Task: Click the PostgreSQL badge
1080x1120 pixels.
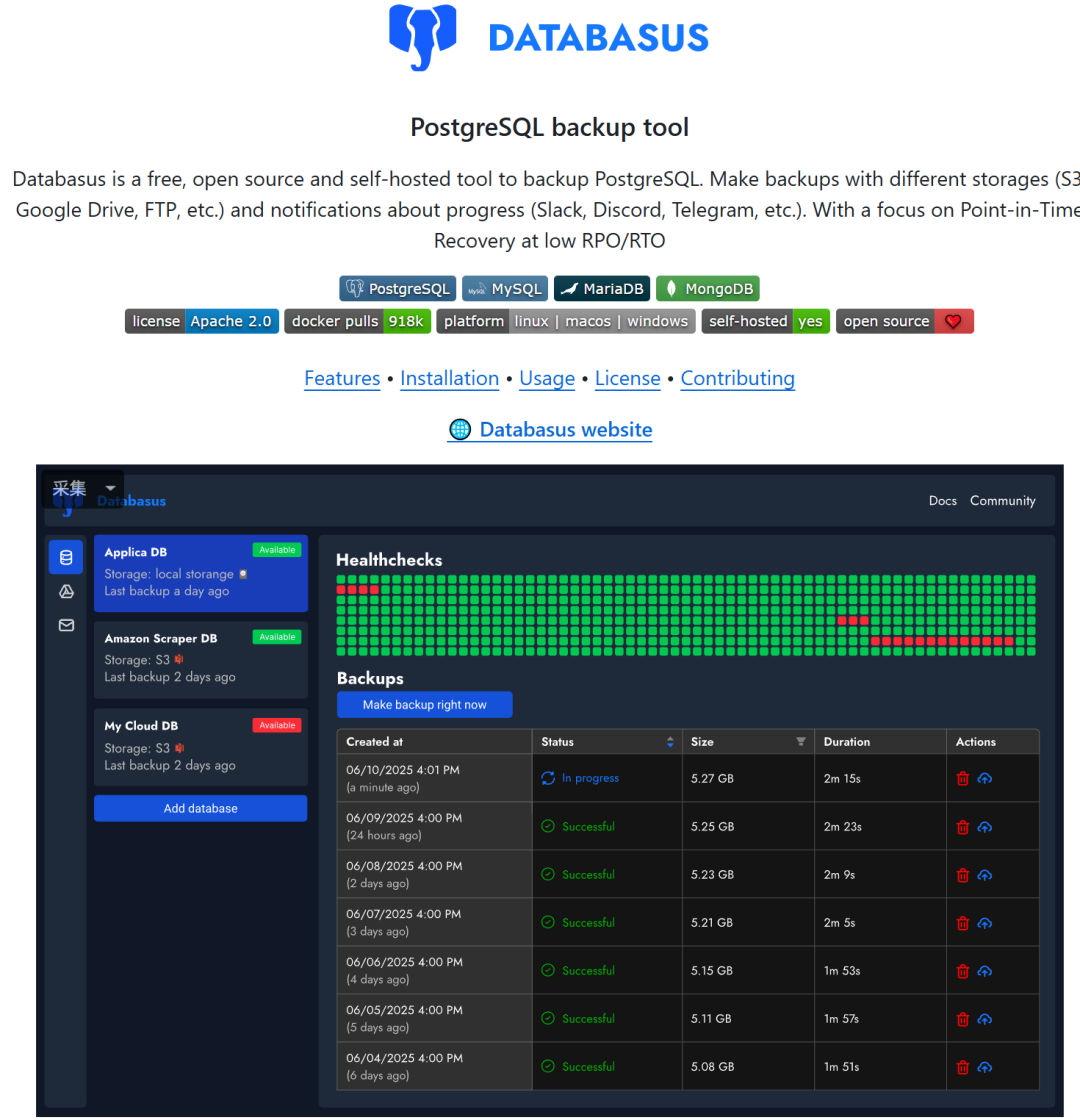Action: [x=398, y=289]
